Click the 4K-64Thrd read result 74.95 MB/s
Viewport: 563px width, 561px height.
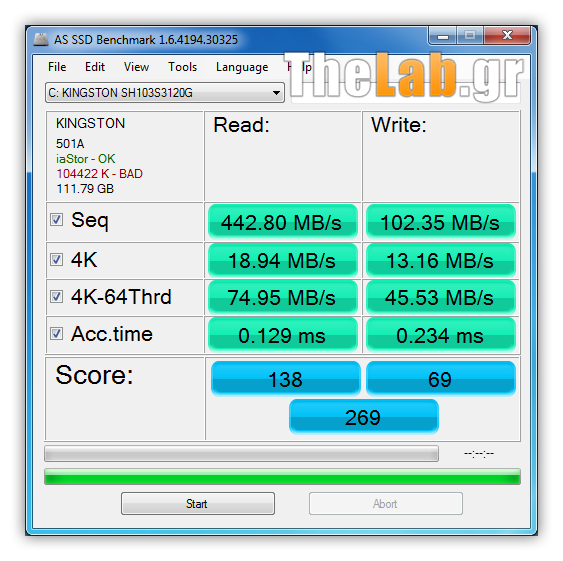pyautogui.click(x=283, y=298)
